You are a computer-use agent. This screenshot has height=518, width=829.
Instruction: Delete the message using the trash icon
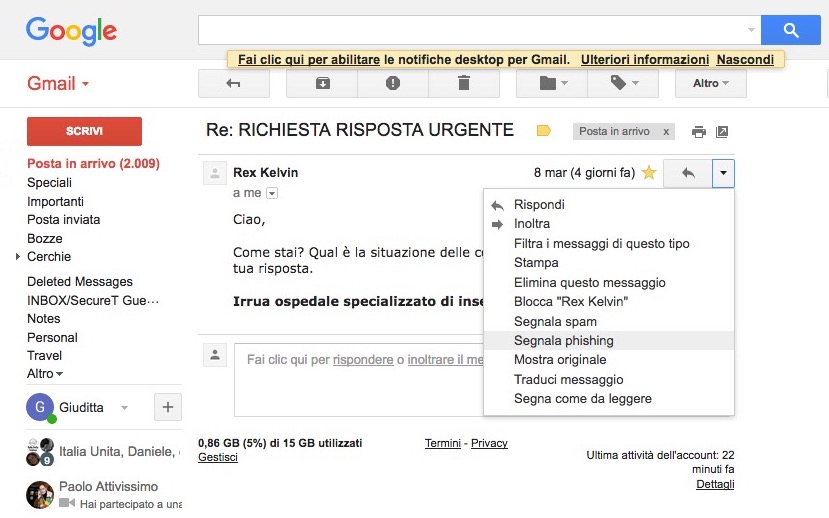pos(463,84)
